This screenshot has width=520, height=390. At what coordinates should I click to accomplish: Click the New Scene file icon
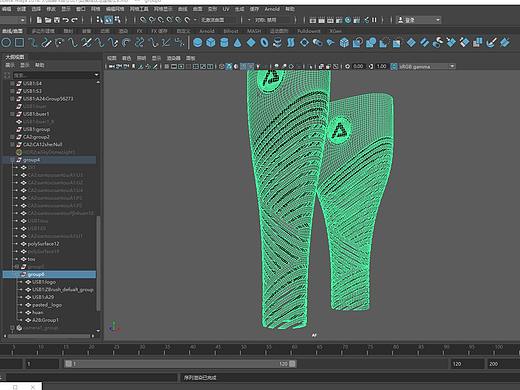pyautogui.click(x=39, y=20)
